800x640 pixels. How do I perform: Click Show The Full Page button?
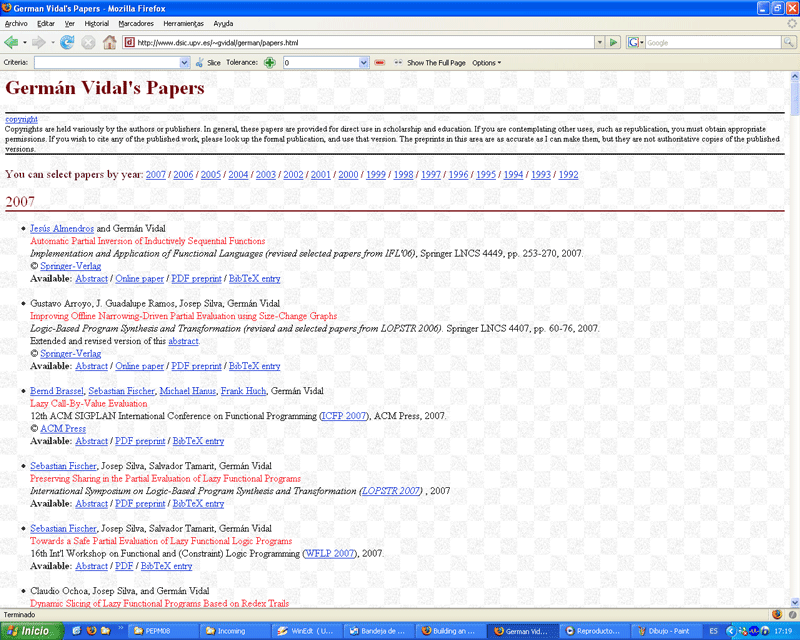(430, 62)
